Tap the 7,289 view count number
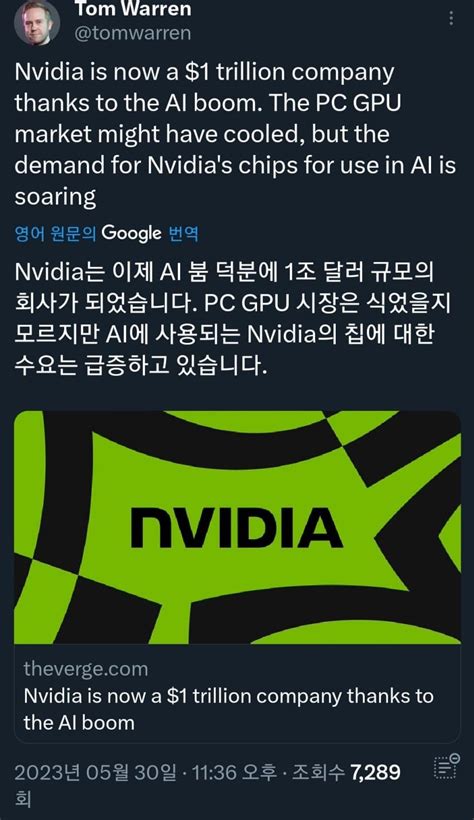 (375, 772)
